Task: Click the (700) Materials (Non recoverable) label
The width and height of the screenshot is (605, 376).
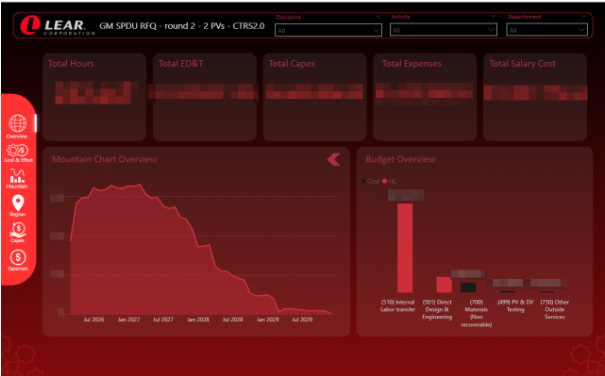Action: [477, 313]
